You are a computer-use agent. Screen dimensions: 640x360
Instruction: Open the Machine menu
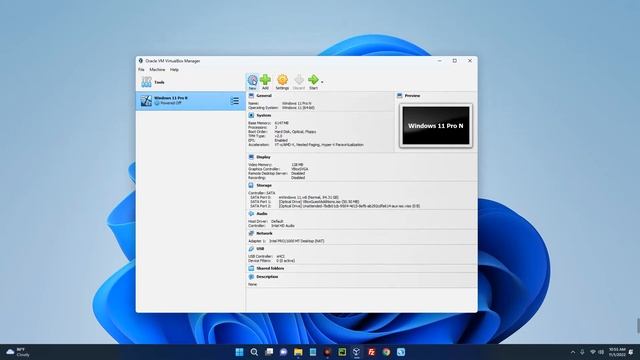pos(157,70)
